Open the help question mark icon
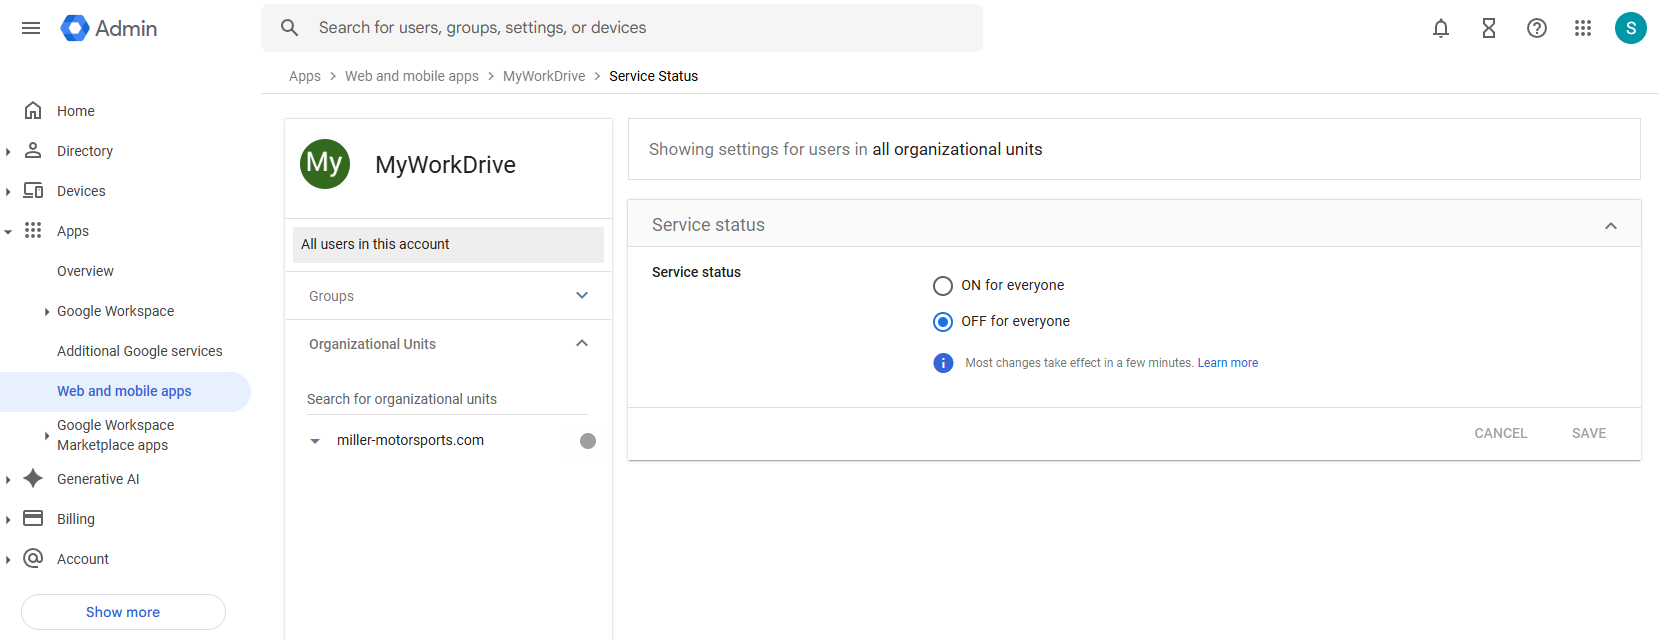 [1536, 28]
